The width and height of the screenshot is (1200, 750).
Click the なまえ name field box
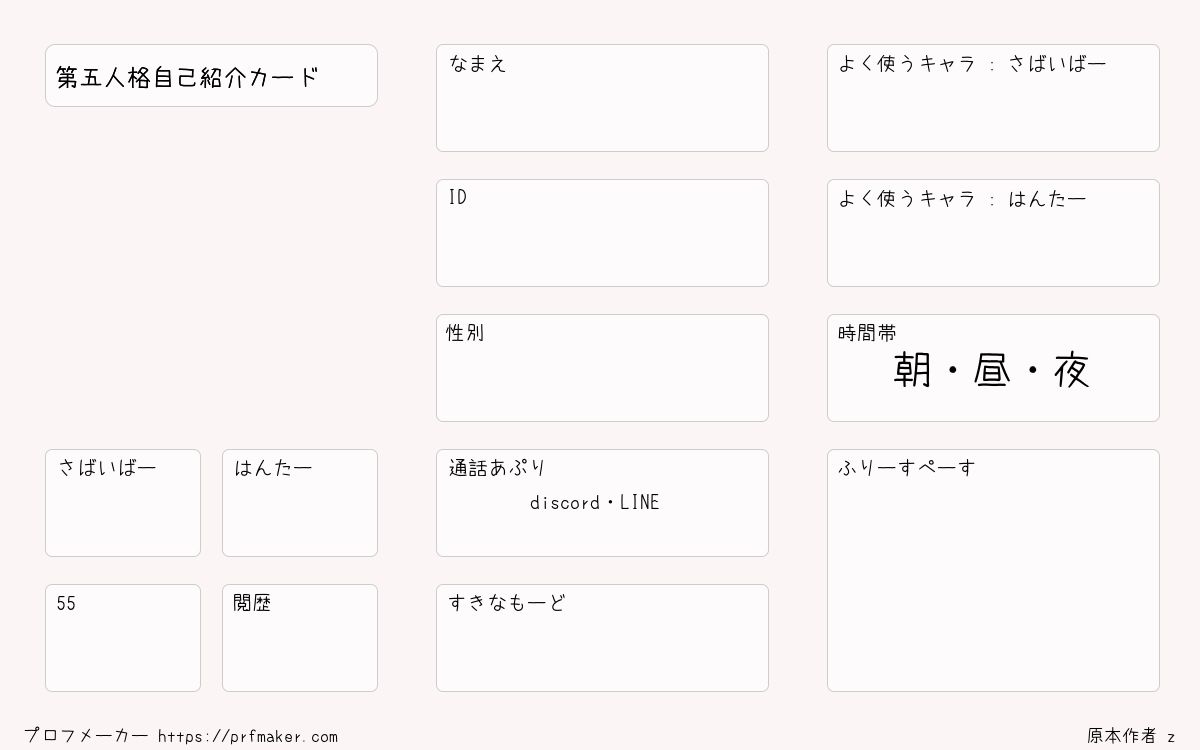[602, 98]
